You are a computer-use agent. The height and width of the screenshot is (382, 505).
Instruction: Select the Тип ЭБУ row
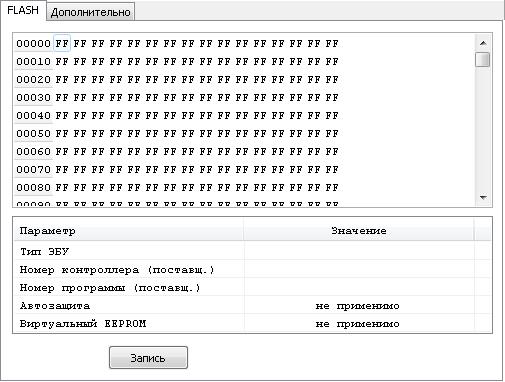tap(252, 251)
